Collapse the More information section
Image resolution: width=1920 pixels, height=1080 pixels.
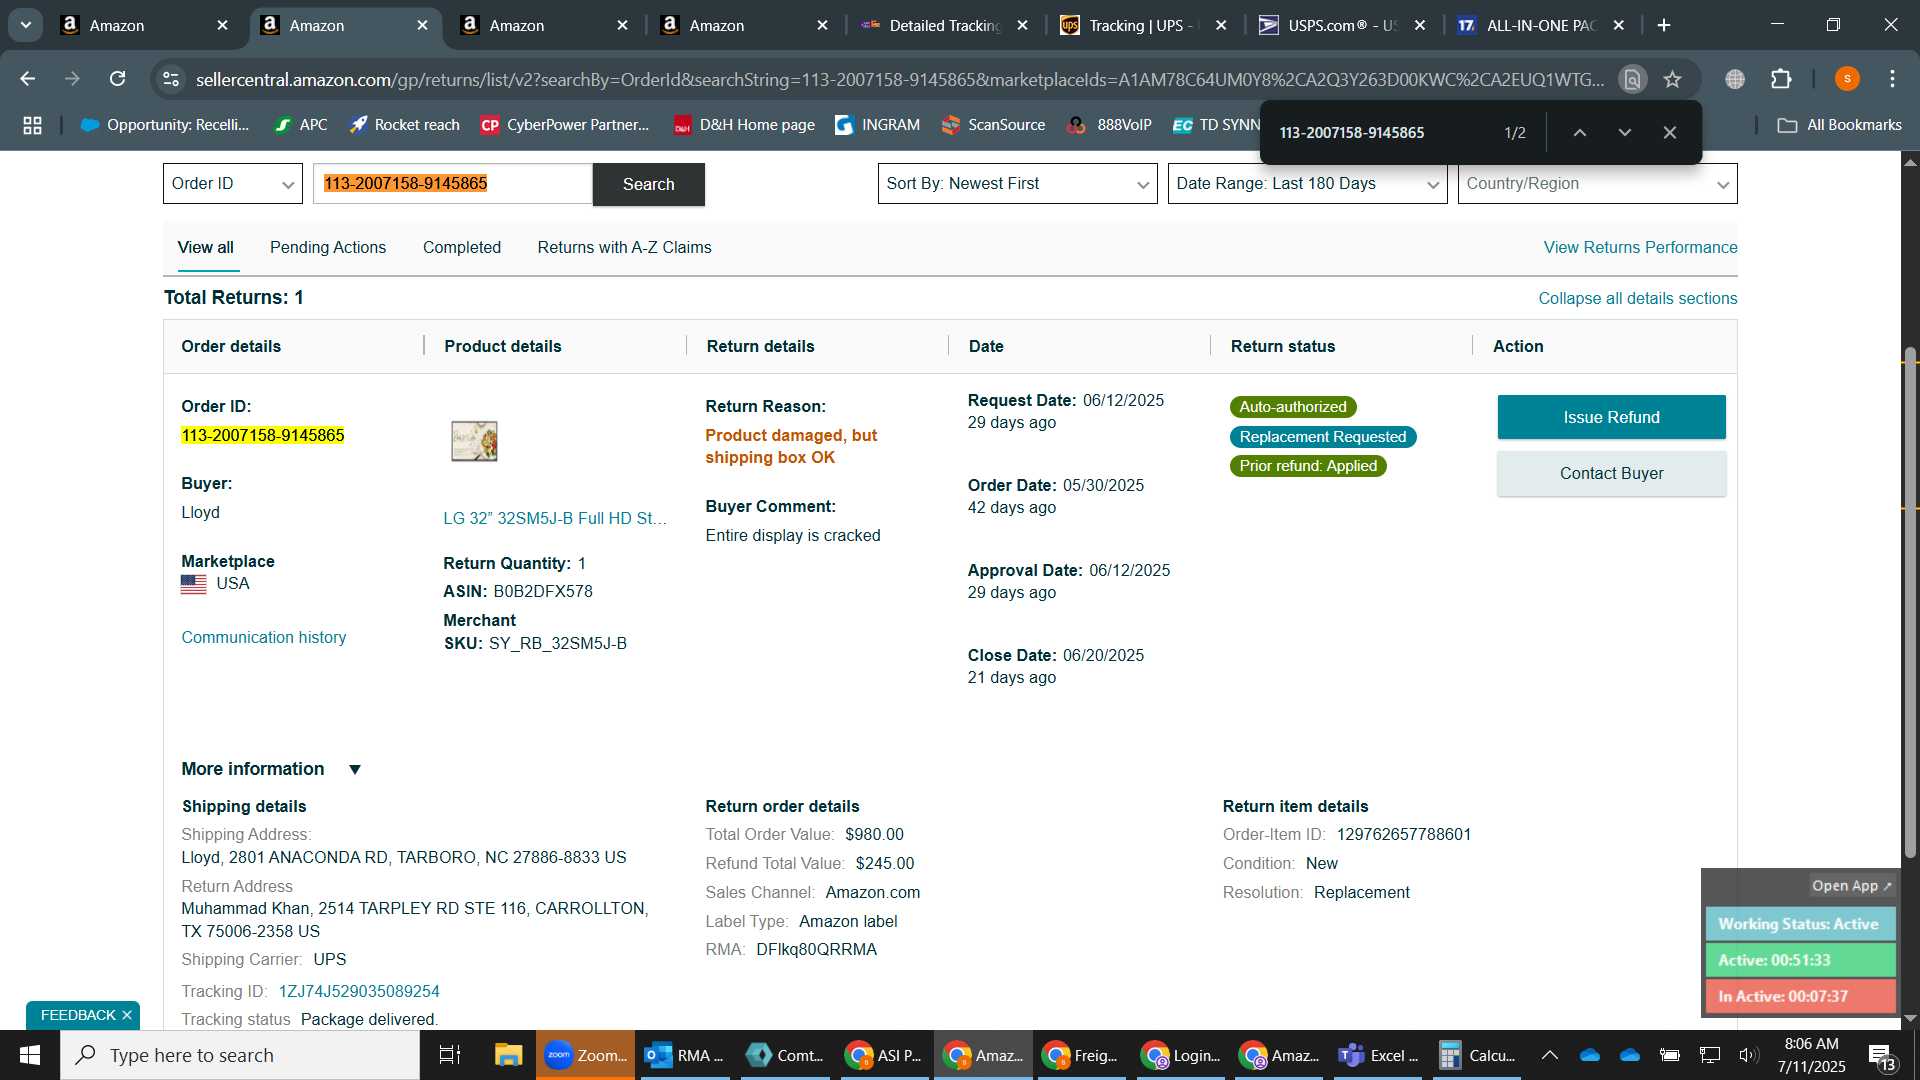[354, 769]
